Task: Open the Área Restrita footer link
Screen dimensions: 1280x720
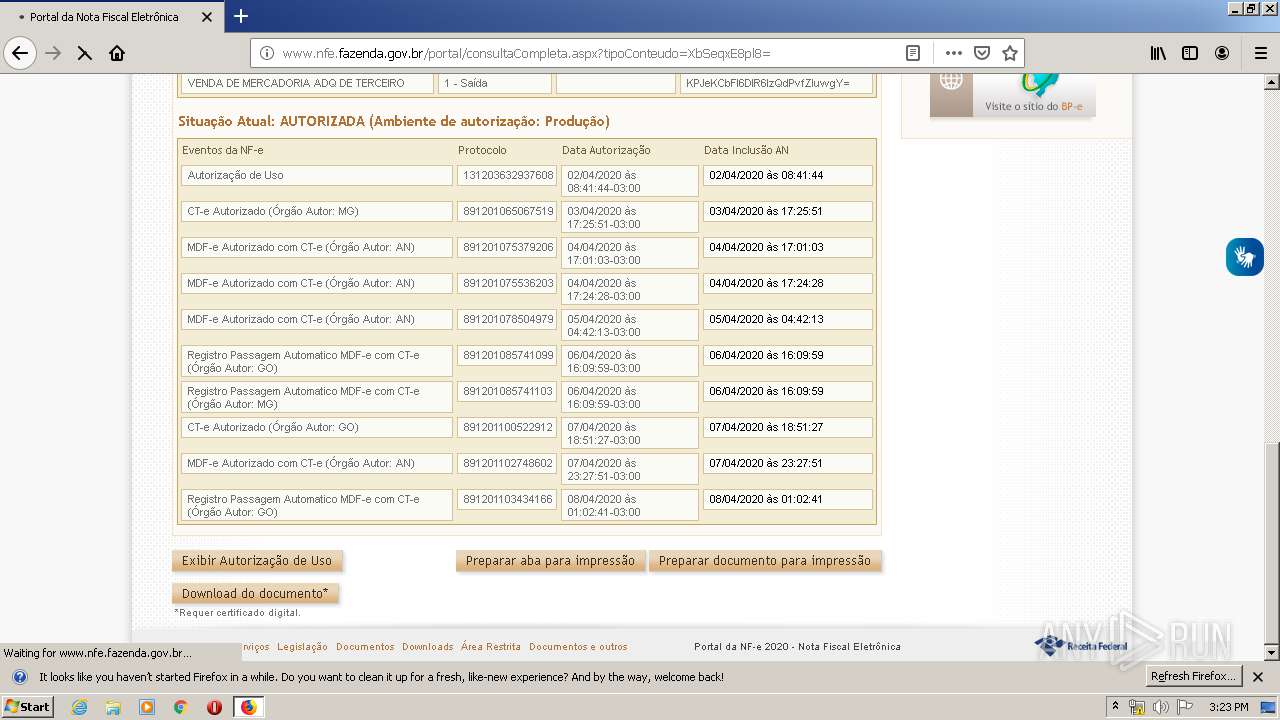Action: pyautogui.click(x=491, y=647)
